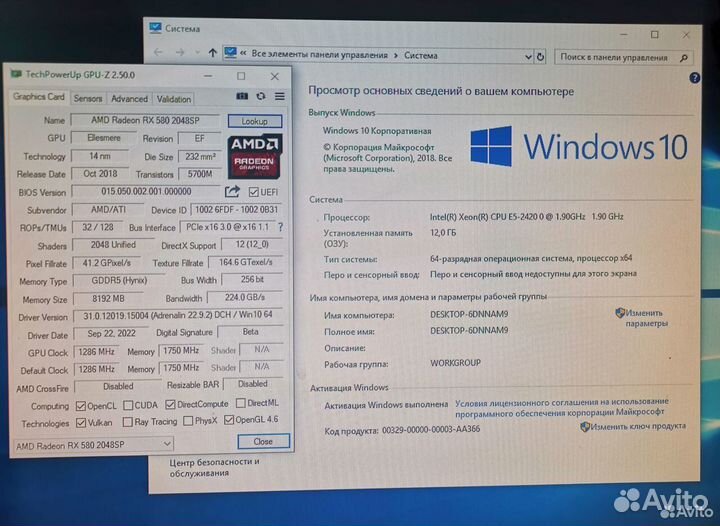Click the GPU-Z refresh icon

(x=260, y=97)
